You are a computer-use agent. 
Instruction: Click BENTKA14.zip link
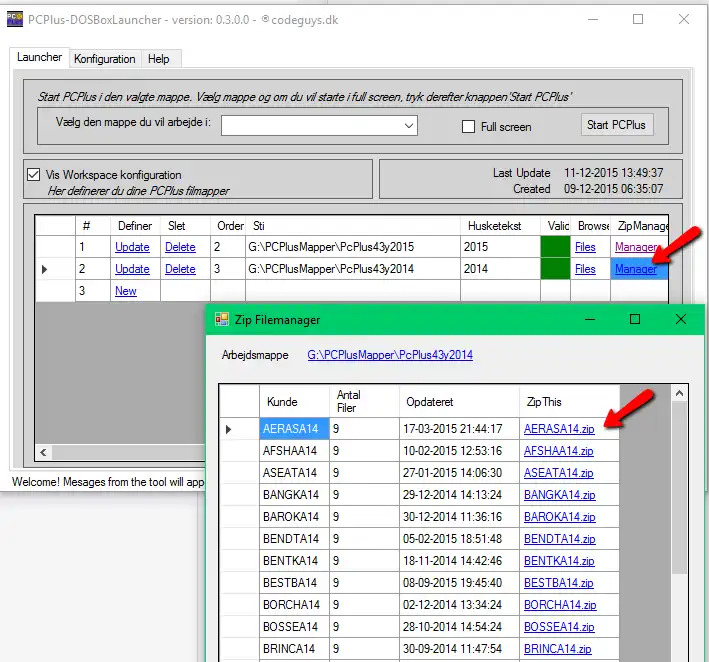coord(559,561)
